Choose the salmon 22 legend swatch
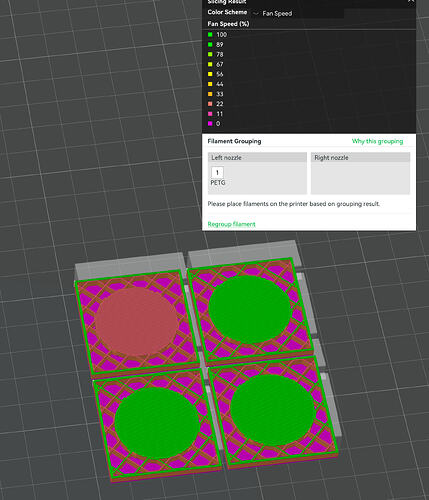Image resolution: width=429 pixels, height=500 pixels. tap(210, 104)
